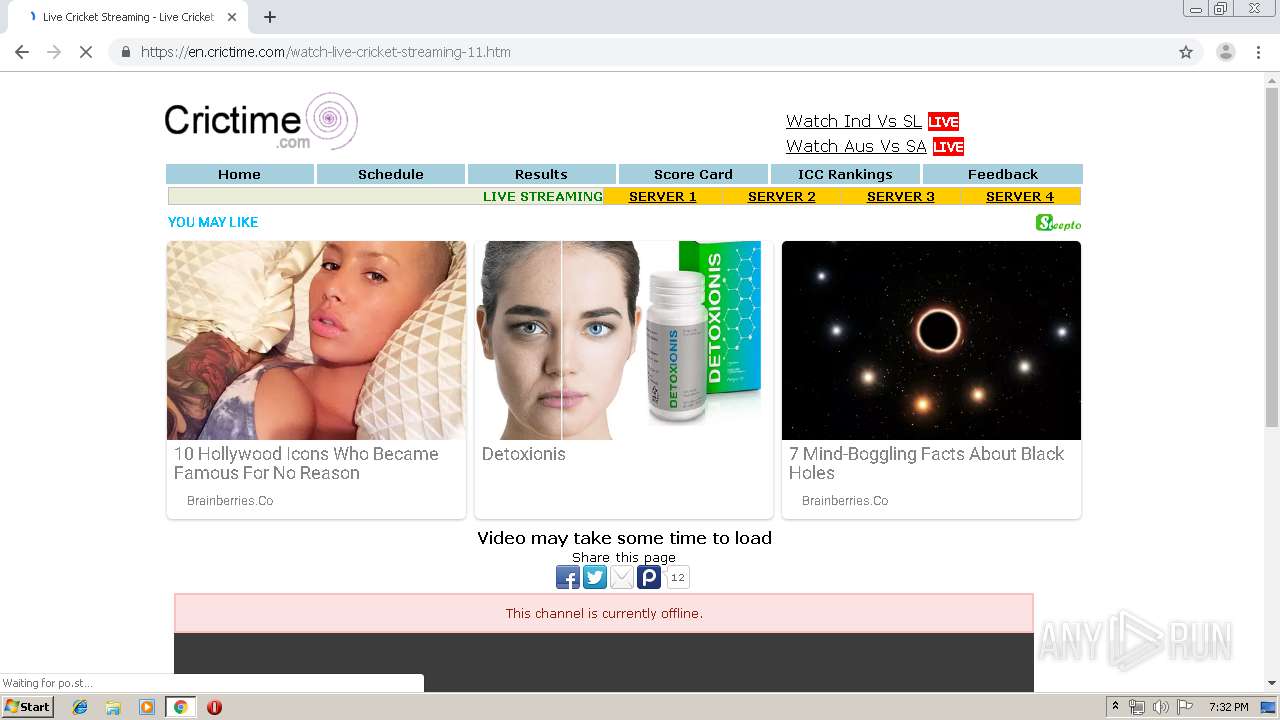The image size is (1280, 720).
Task: Select the Live Cricket Streaming tab
Action: (x=130, y=17)
